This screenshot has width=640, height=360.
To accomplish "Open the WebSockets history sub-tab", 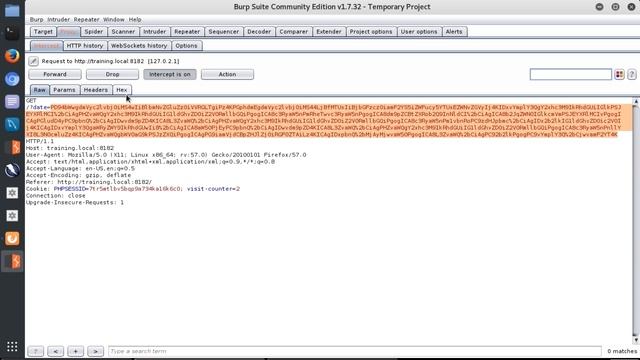I will tap(139, 46).
